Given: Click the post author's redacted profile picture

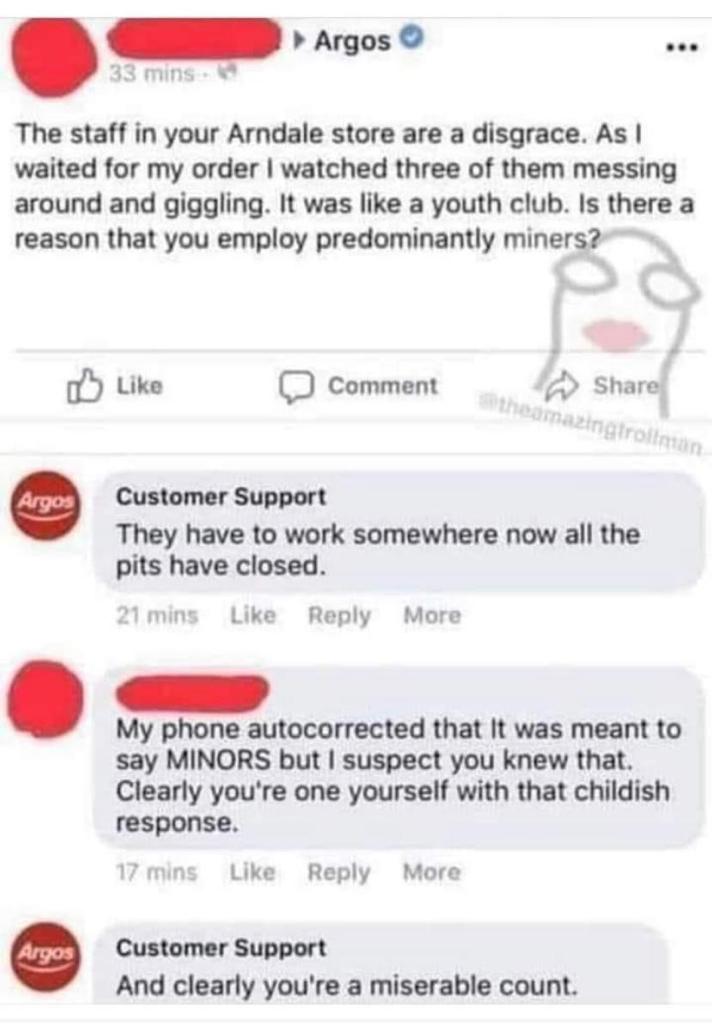Looking at the screenshot, I should pos(53,56).
